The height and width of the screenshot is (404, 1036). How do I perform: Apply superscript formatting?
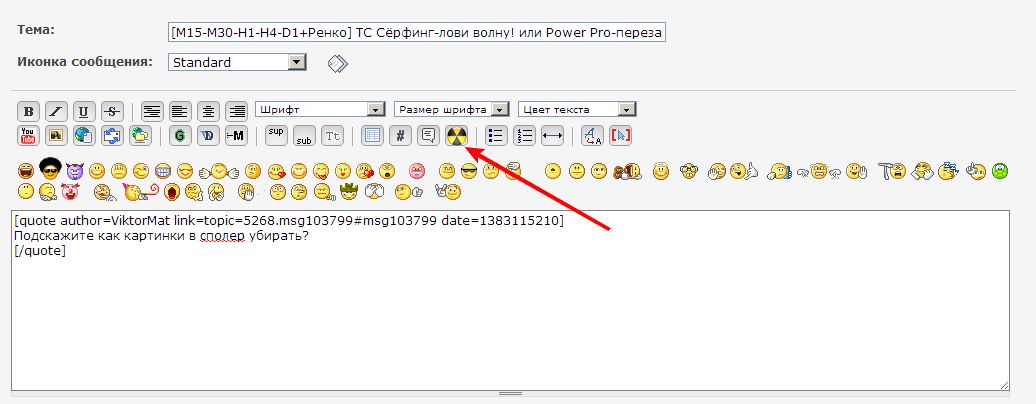tap(276, 136)
